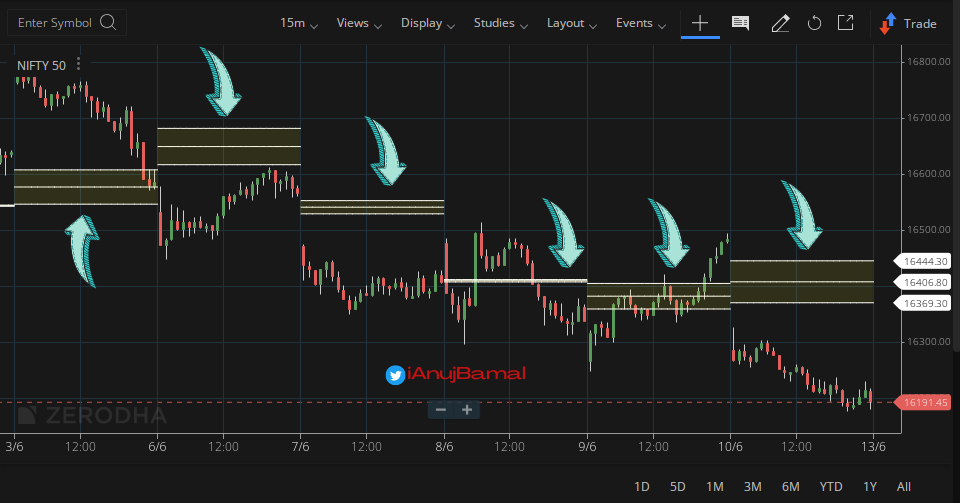
Task: Switch to 6M range
Action: coord(790,486)
